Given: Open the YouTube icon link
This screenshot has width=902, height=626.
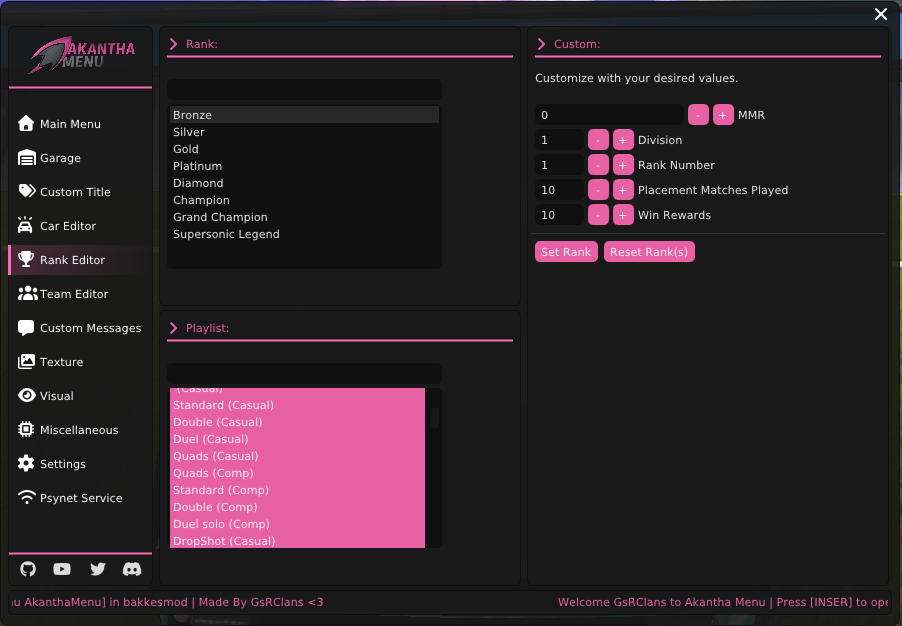Looking at the screenshot, I should click(62, 569).
